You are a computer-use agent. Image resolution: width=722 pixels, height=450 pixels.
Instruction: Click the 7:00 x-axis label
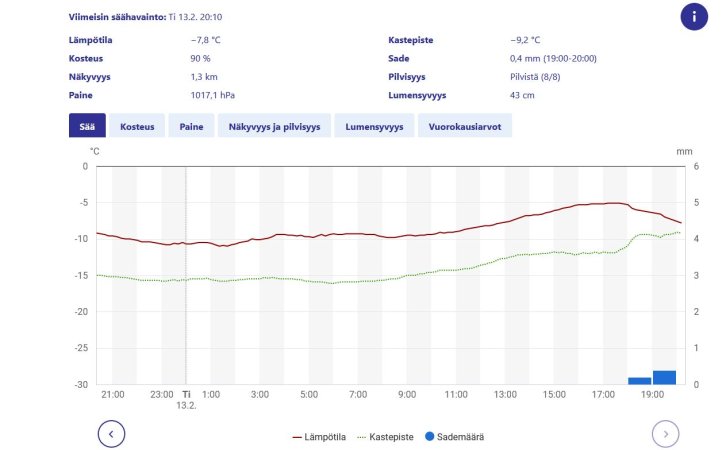pyautogui.click(x=358, y=394)
